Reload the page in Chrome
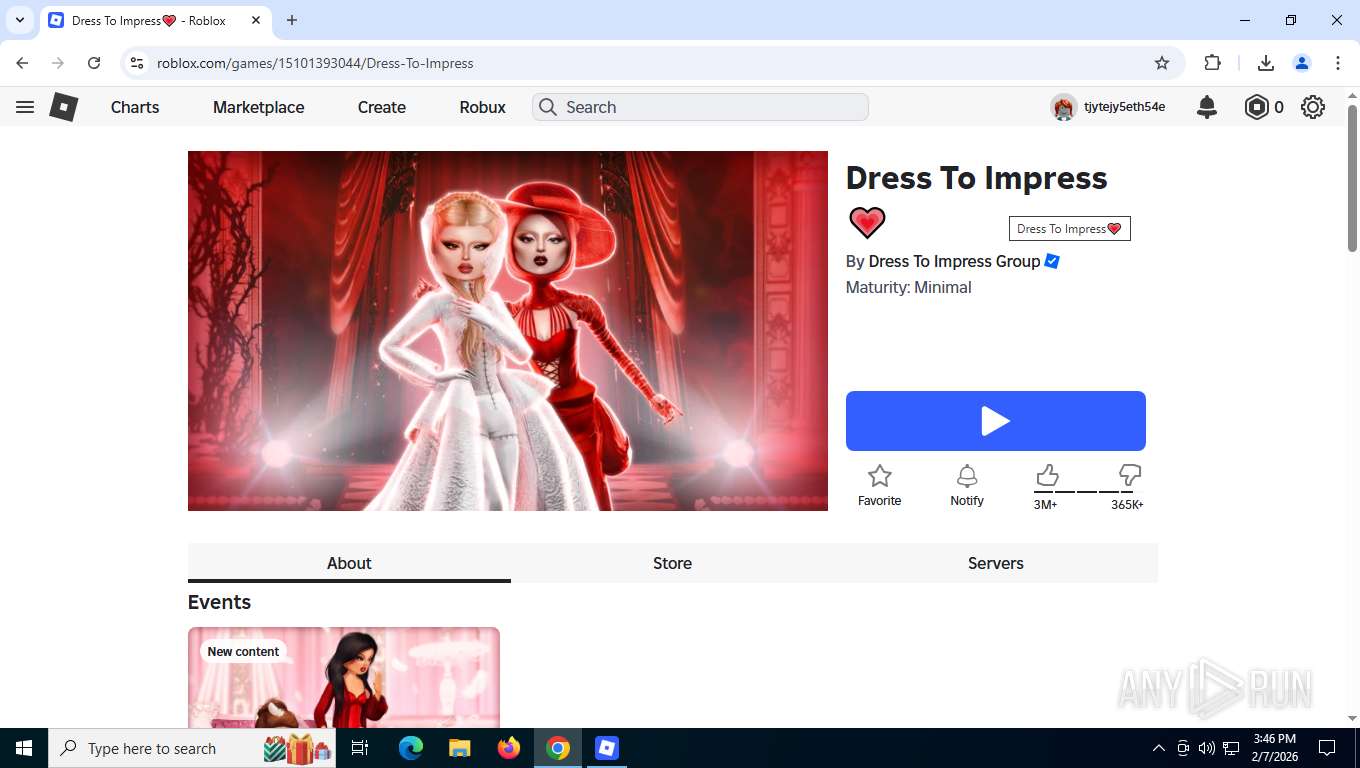1360x768 pixels. 94,63
